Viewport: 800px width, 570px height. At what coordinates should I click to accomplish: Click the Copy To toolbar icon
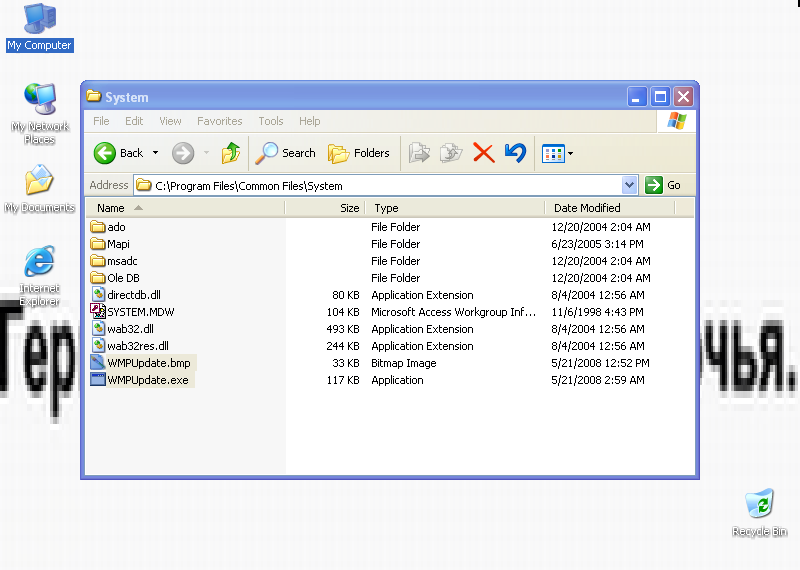(x=451, y=153)
